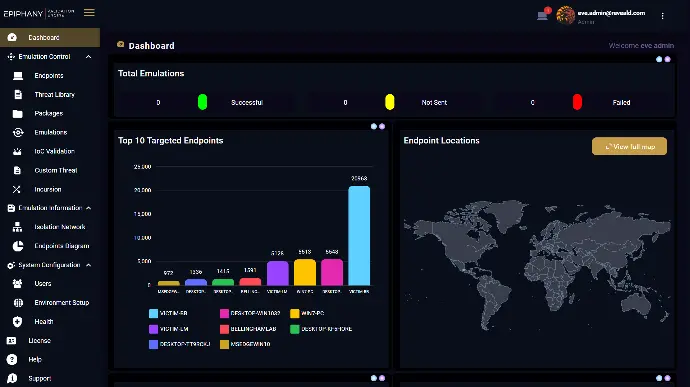
Task: Click the Welcome eve admin text
Action: coord(641,45)
